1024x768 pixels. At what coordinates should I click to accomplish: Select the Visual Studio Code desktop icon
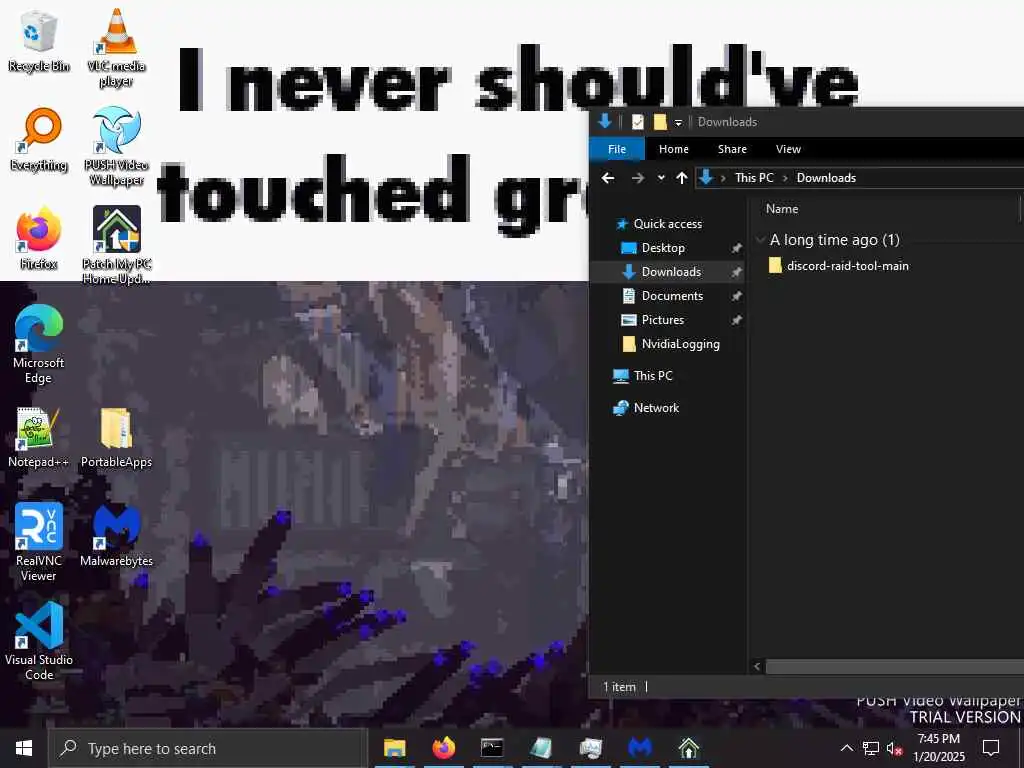tap(39, 641)
